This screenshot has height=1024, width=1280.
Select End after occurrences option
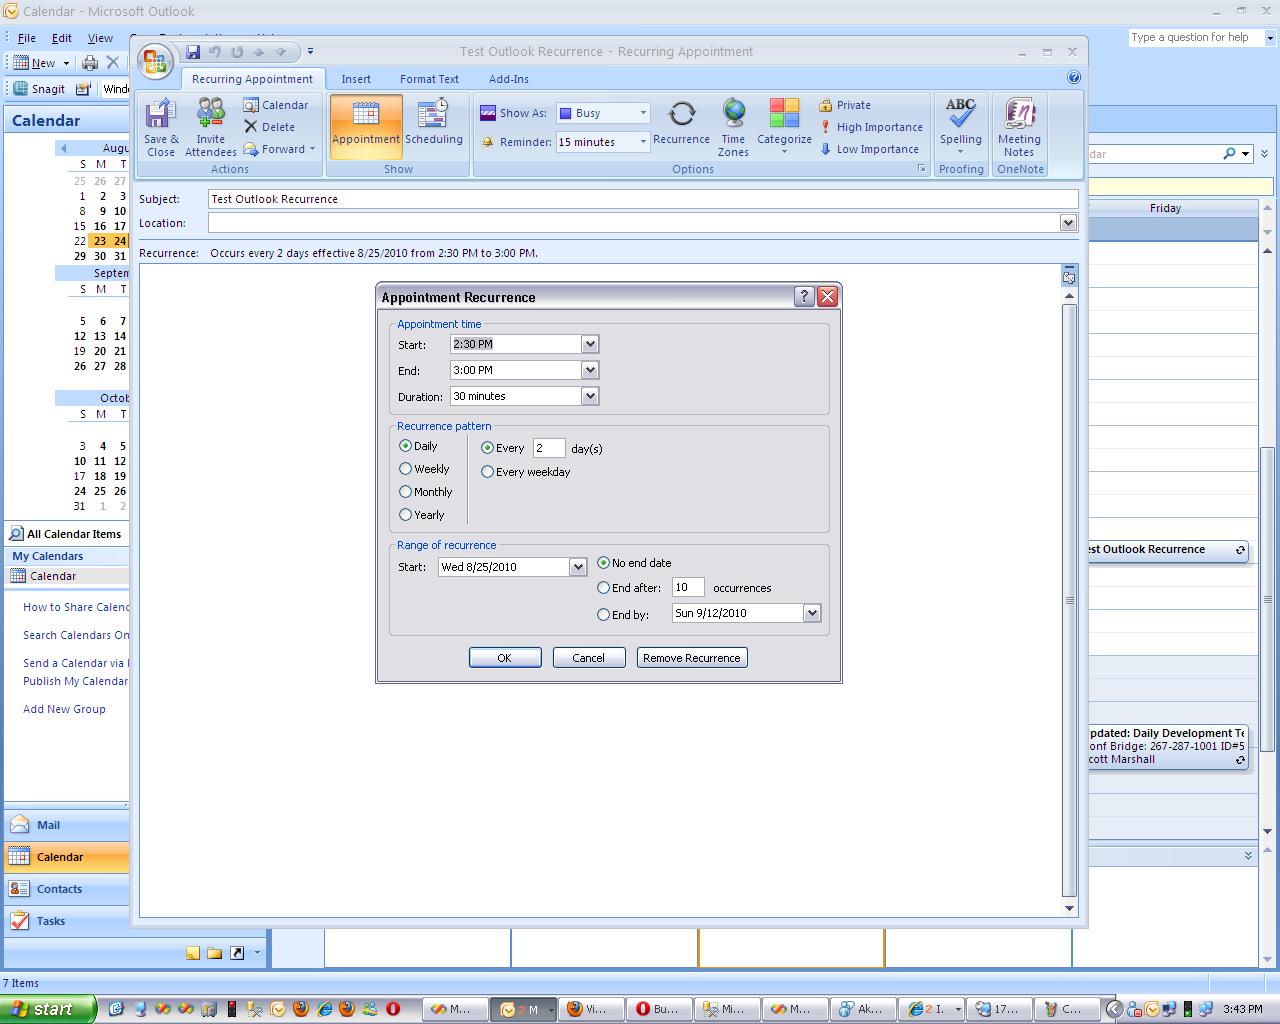coord(629,588)
